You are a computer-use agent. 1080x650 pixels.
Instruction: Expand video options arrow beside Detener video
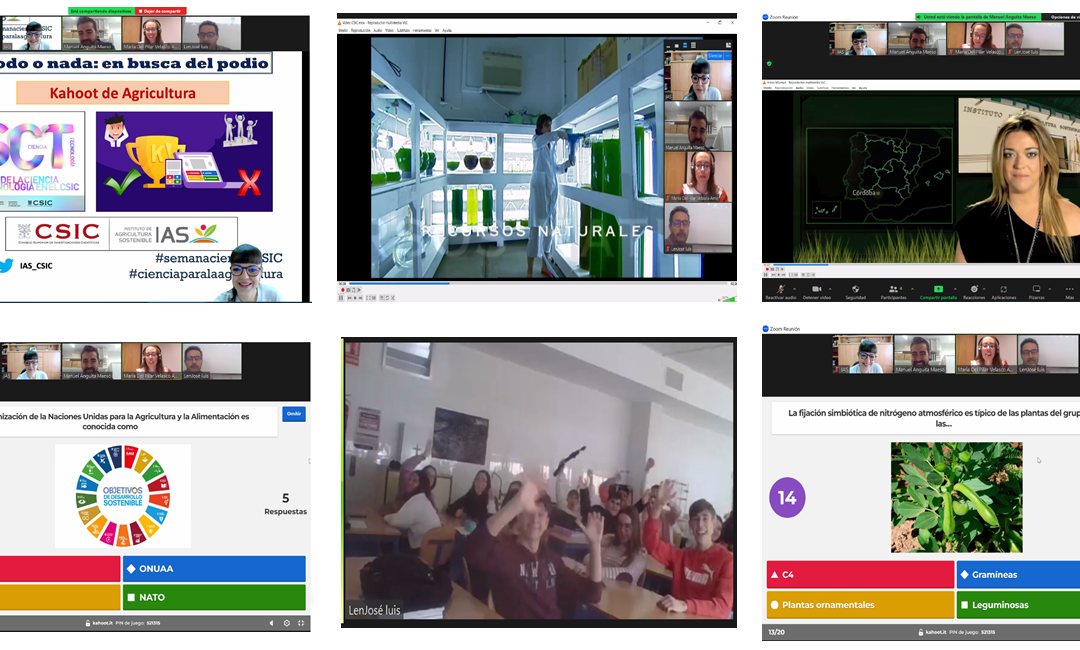830,289
